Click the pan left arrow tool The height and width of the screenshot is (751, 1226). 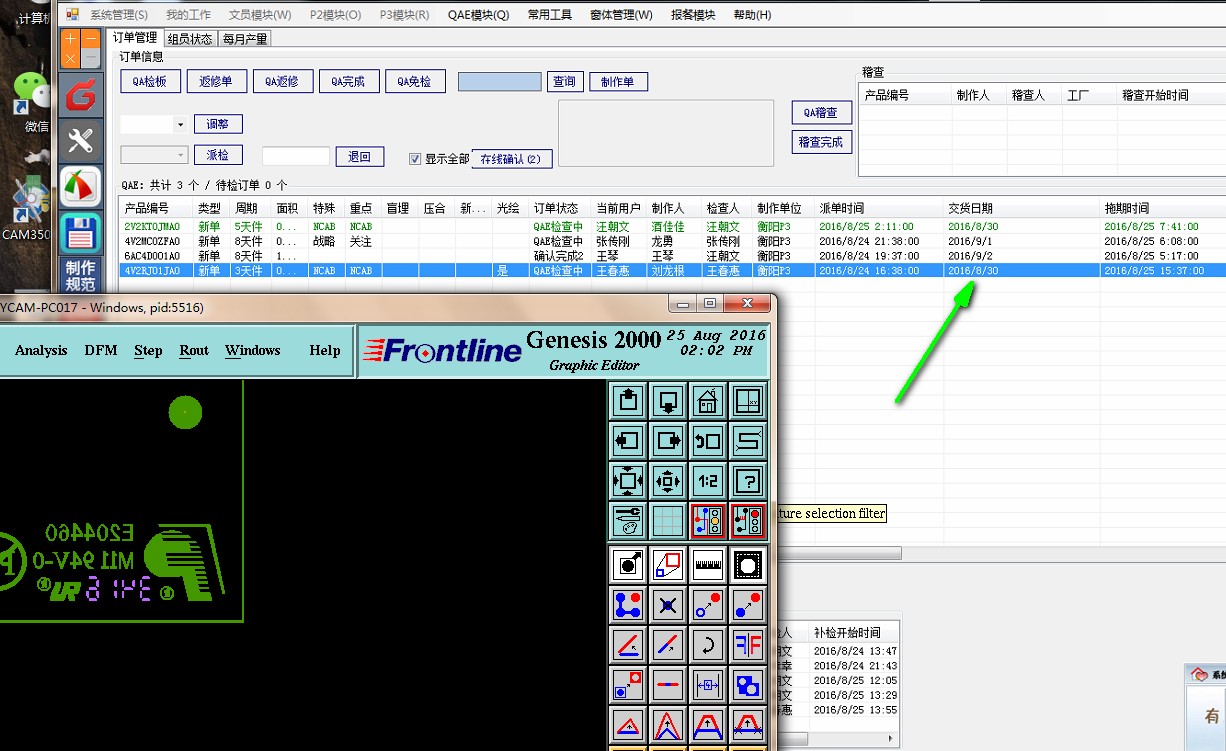(x=629, y=440)
